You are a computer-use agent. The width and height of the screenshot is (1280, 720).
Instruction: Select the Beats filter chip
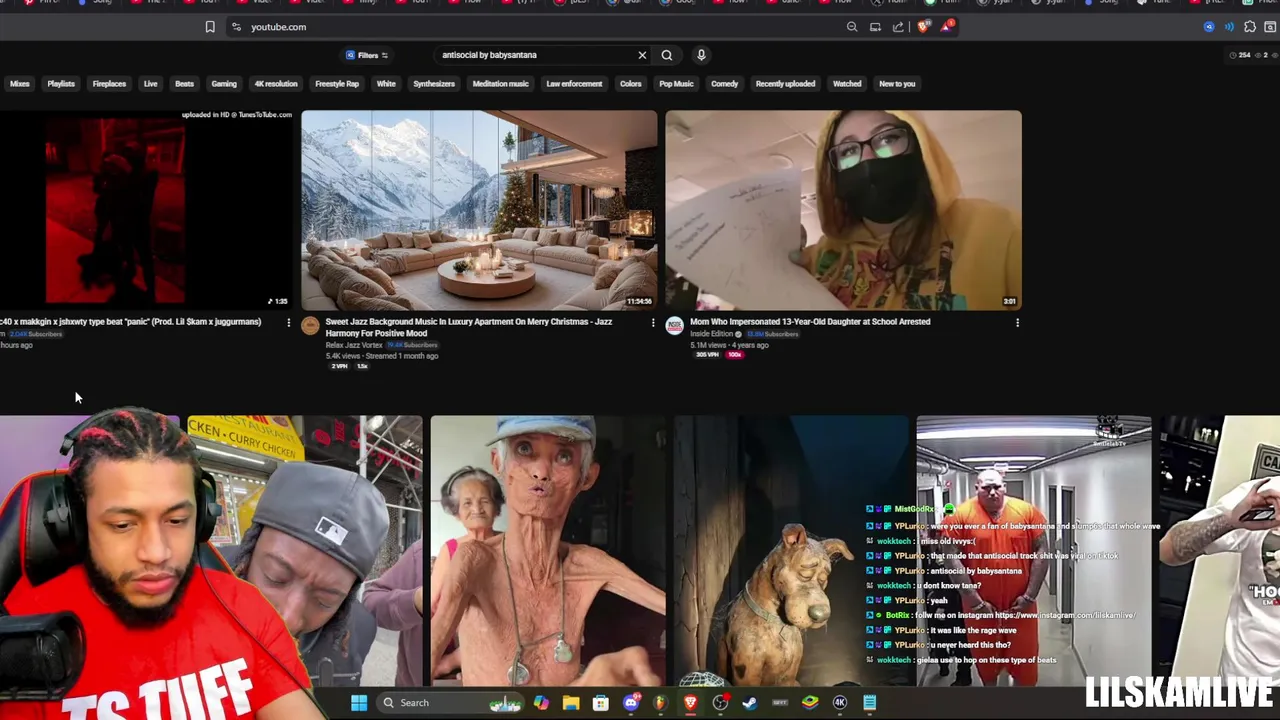(184, 84)
